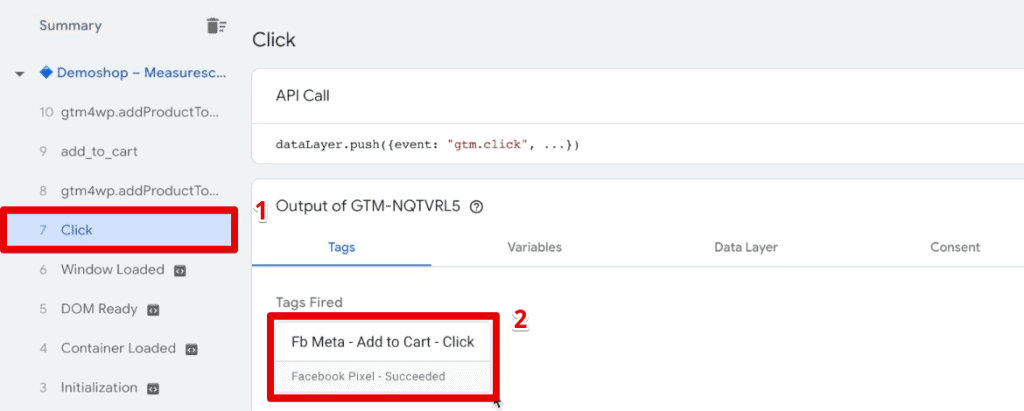The height and width of the screenshot is (411, 1024).
Task: Click the dataLayer.push gtm.click code line
Action: 428,144
